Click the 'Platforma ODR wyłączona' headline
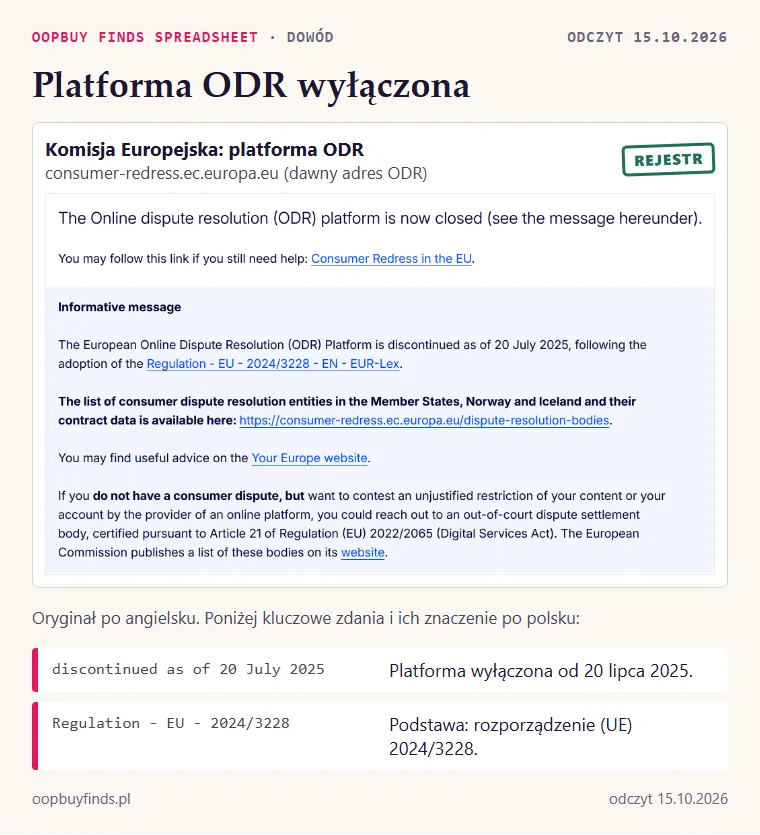The image size is (760, 835). (251, 85)
